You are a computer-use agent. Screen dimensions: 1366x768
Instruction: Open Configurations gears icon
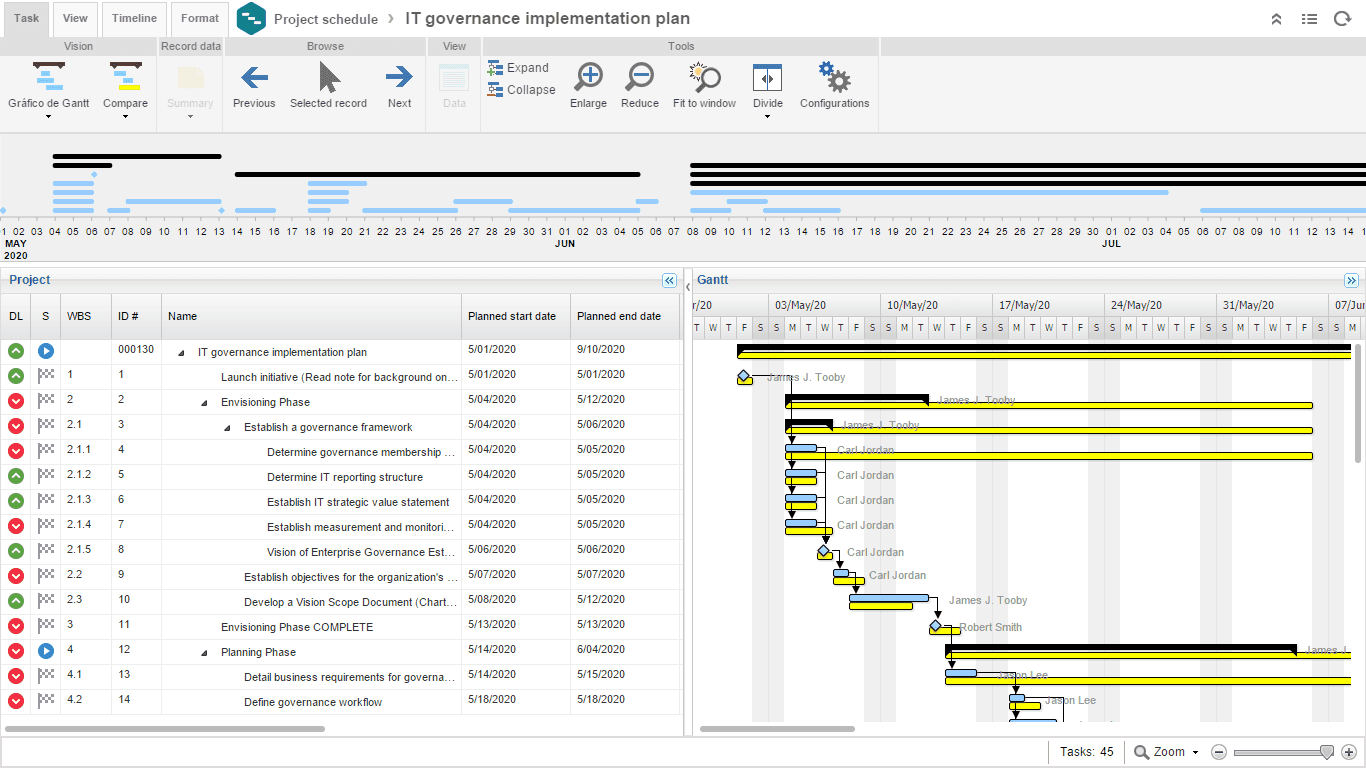[x=834, y=77]
